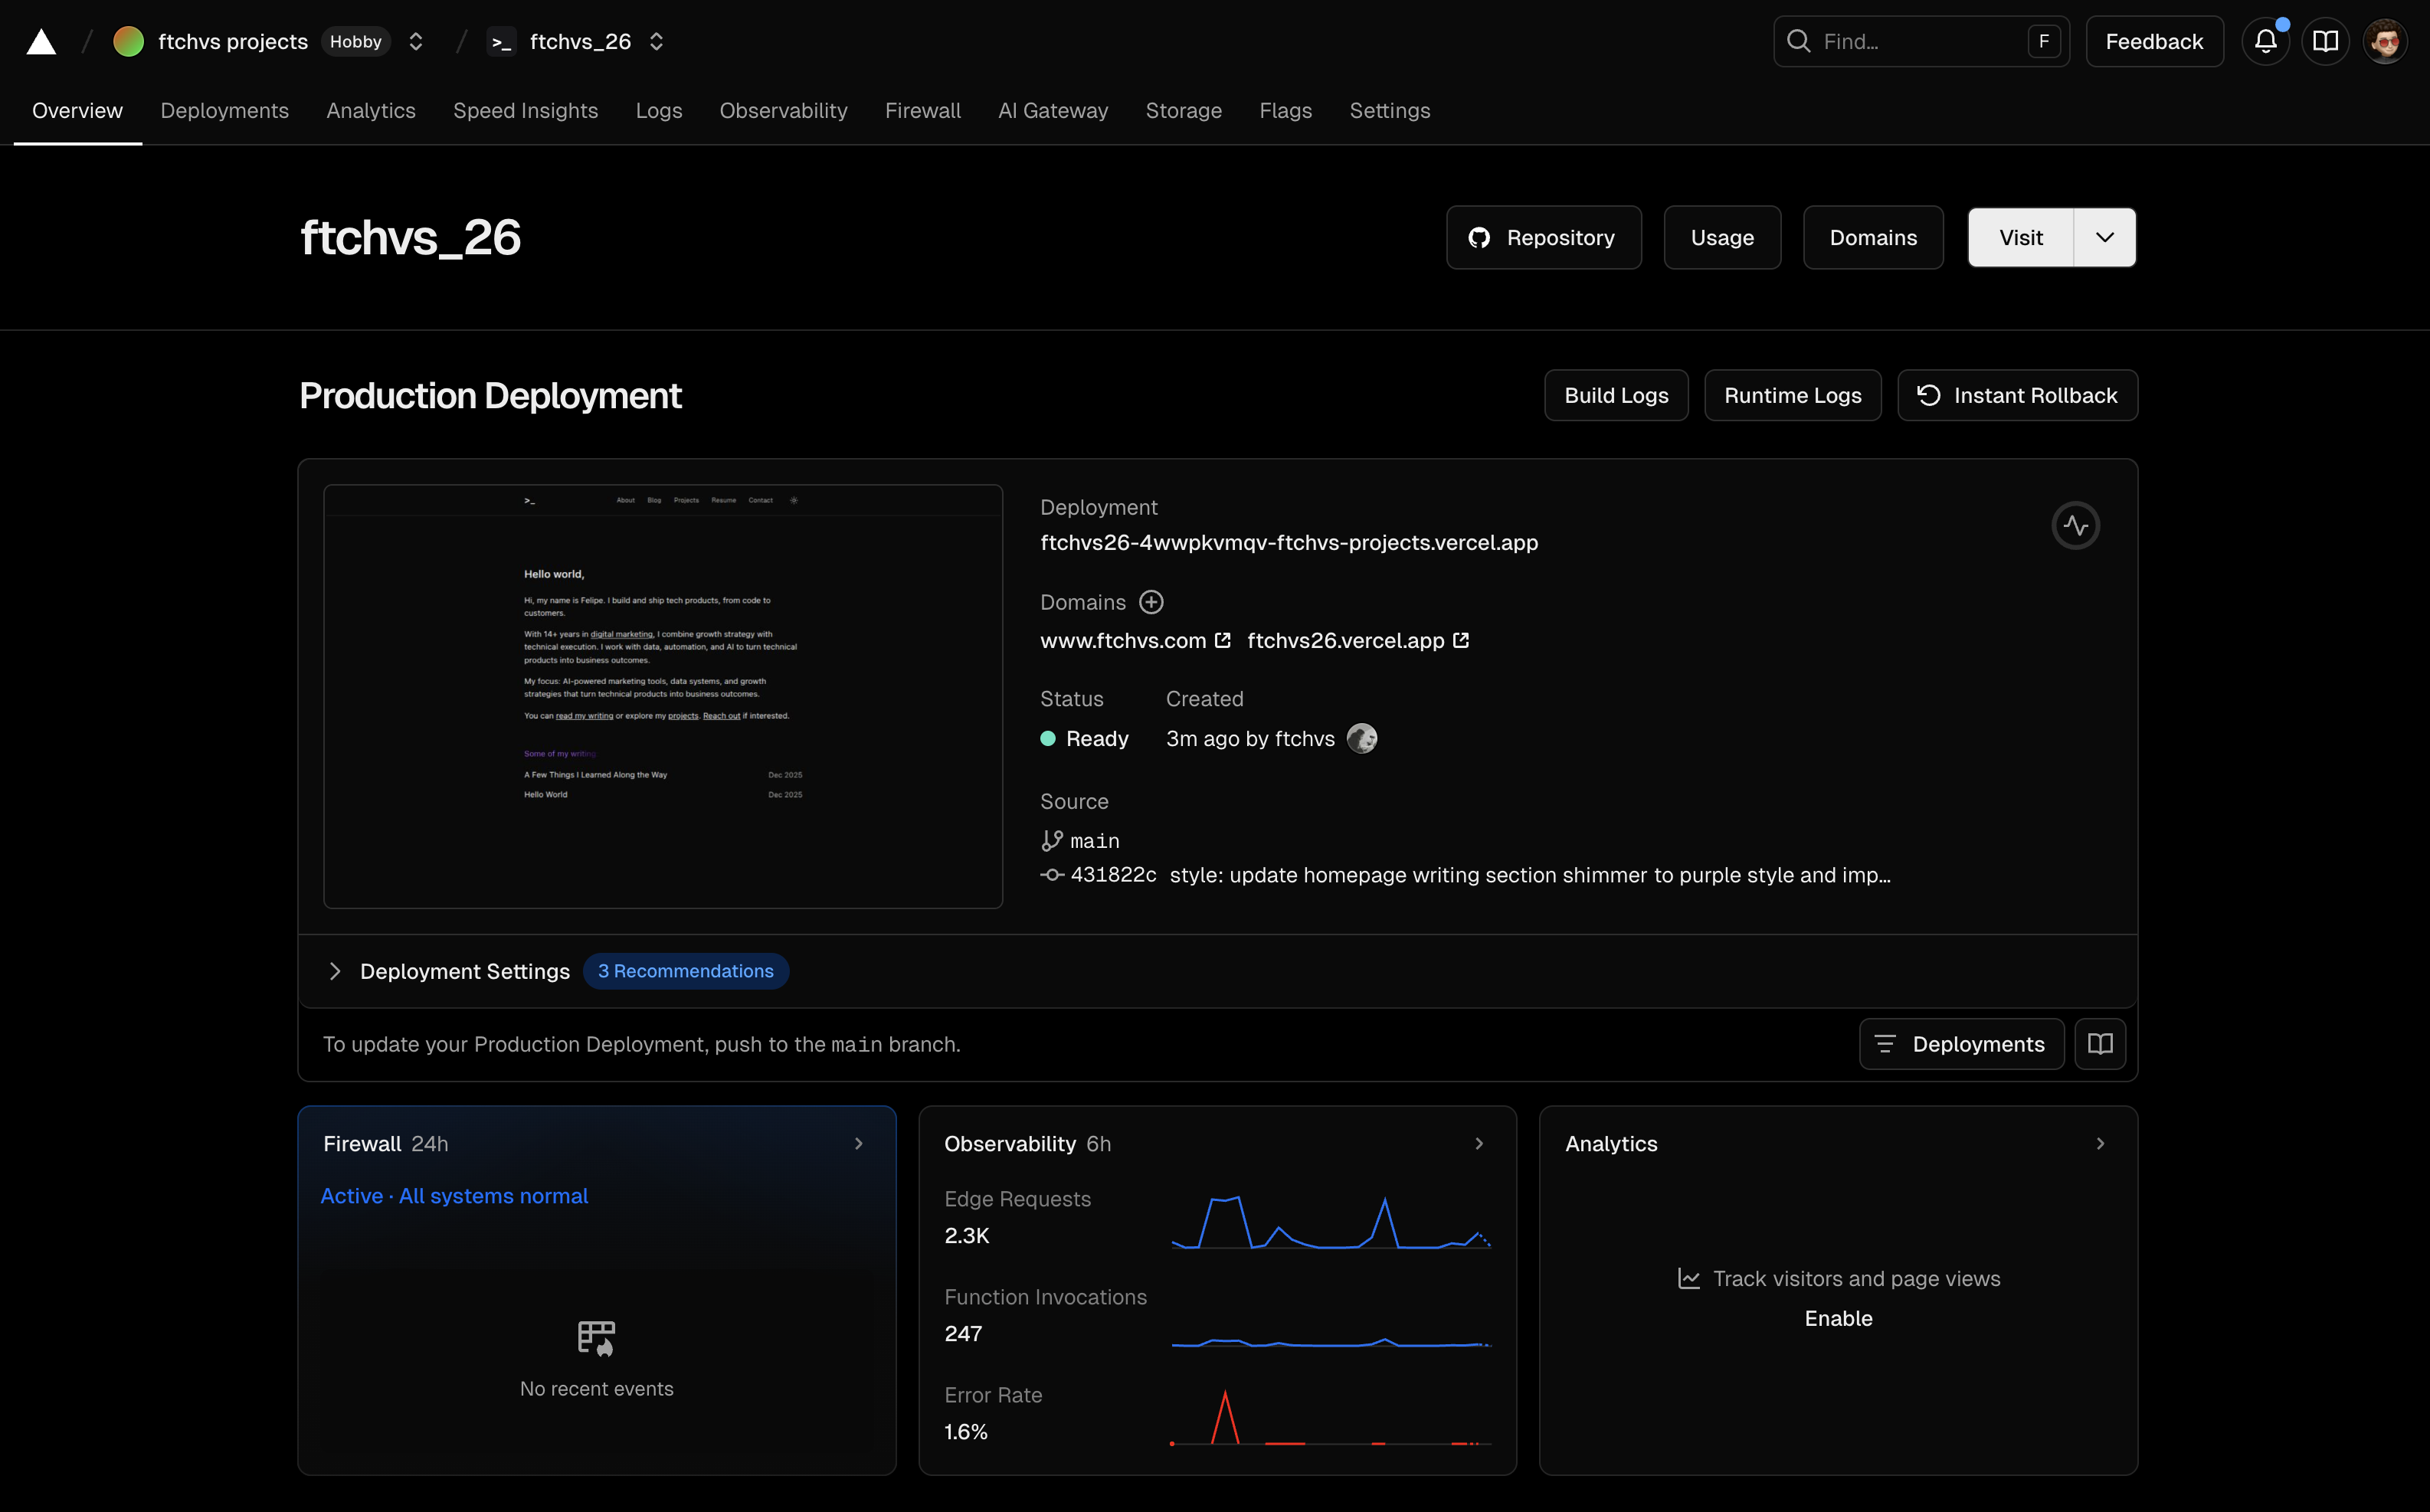Open the team switcher next to Hobby badge

pos(416,42)
